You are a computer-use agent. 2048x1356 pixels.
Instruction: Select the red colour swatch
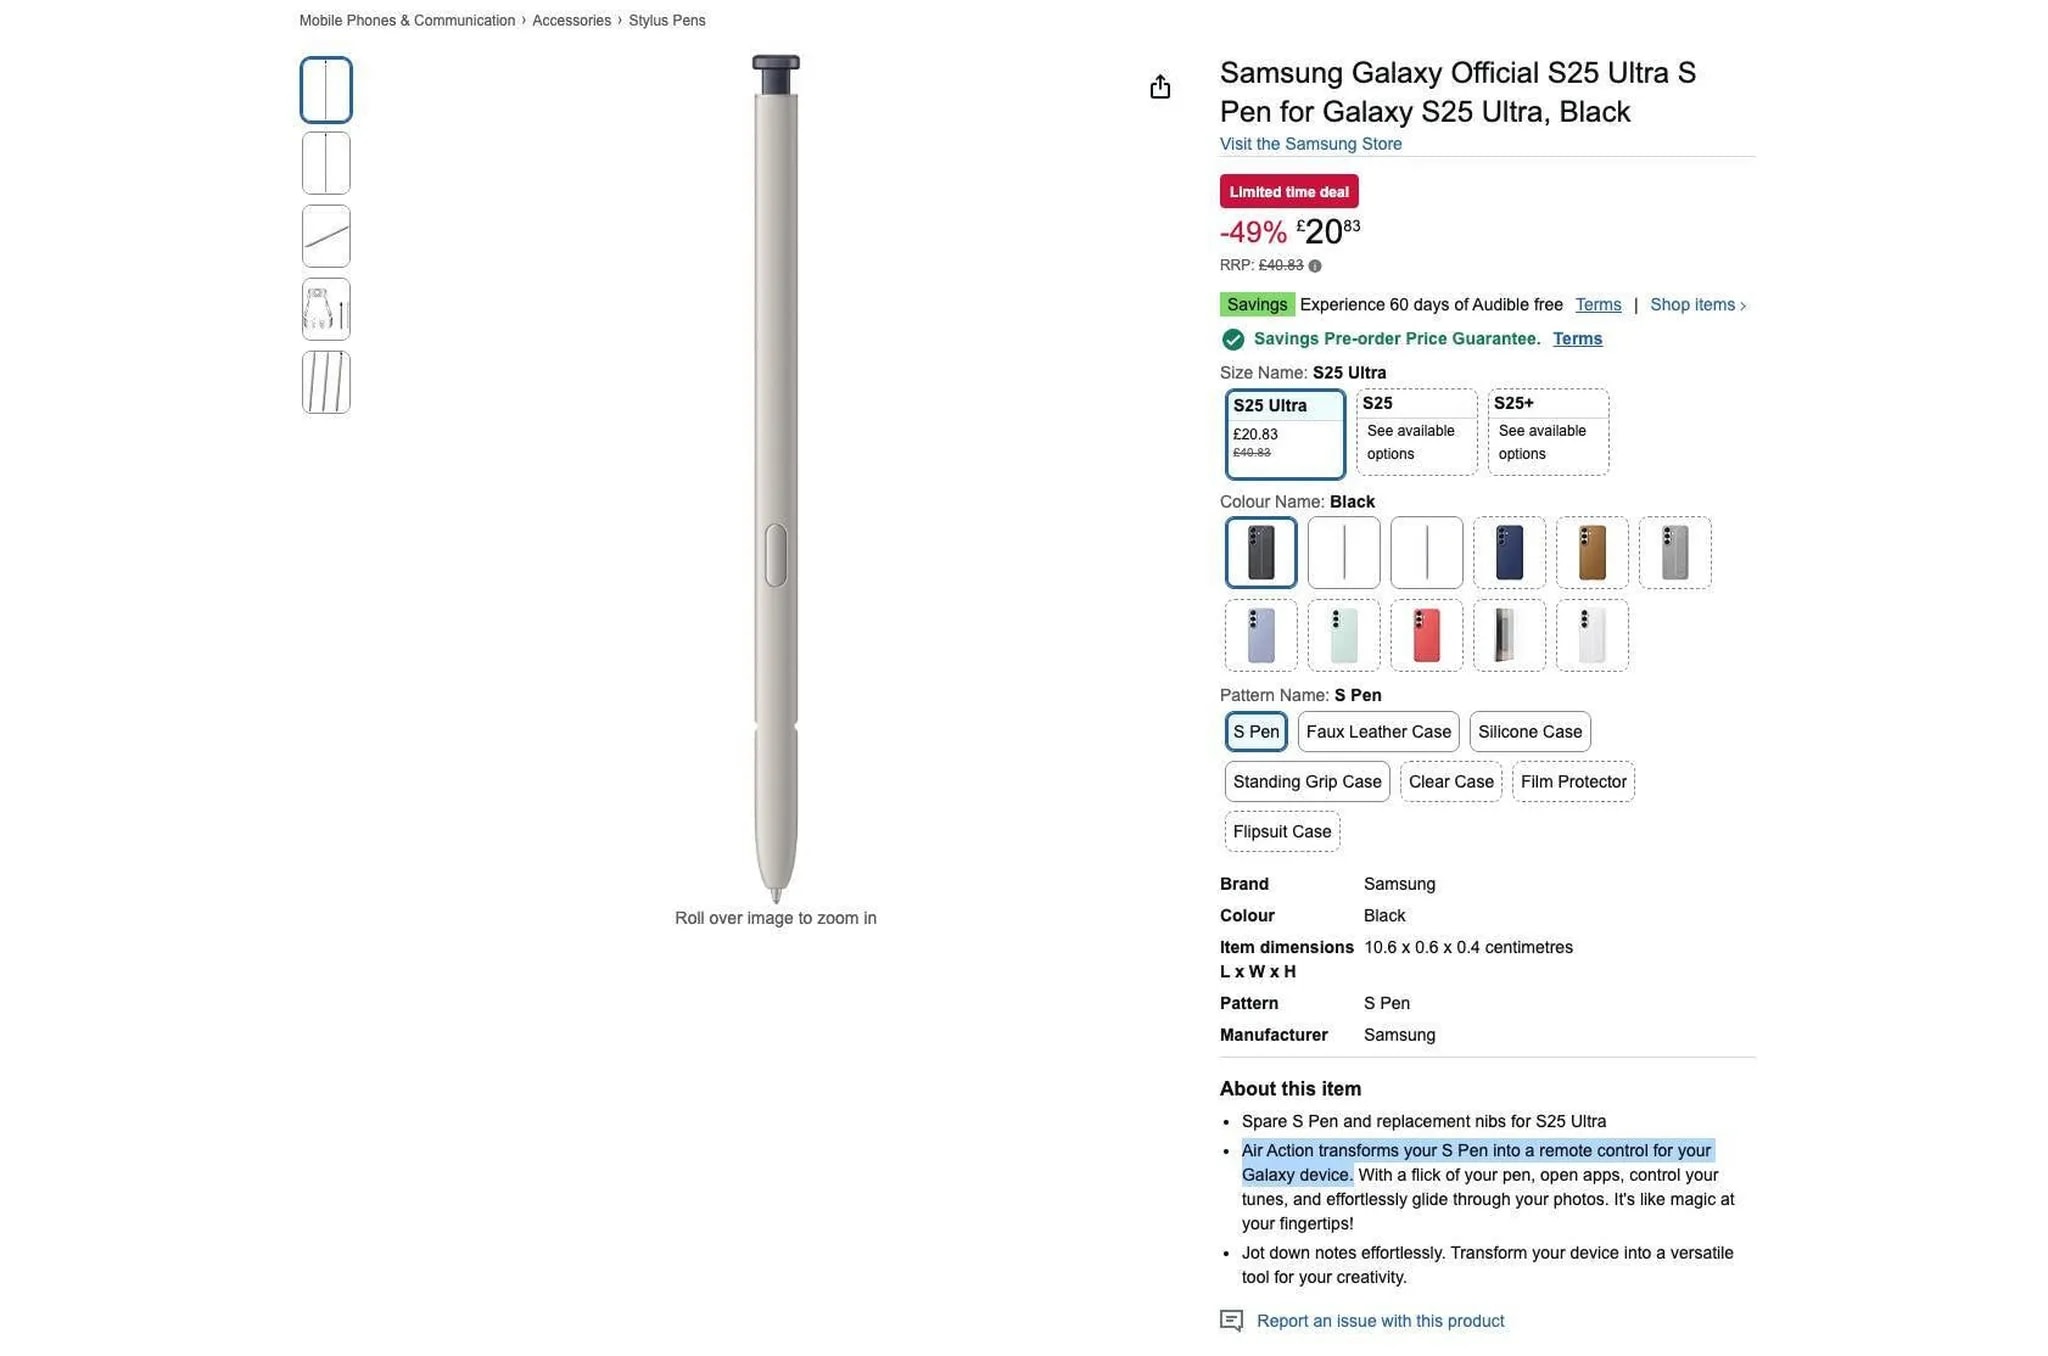[1426, 634]
